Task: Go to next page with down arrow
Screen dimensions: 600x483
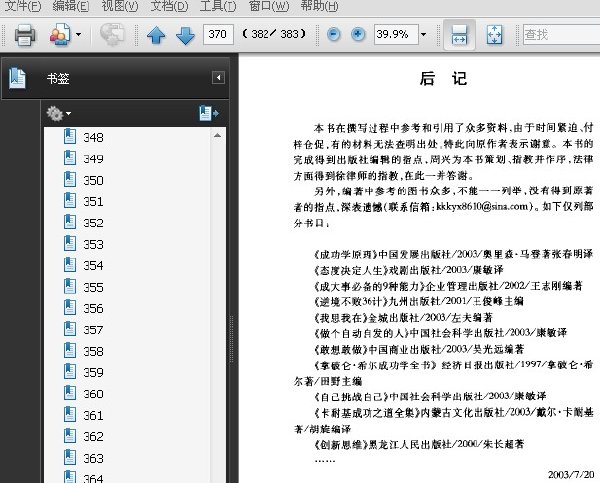Action: click(x=185, y=35)
